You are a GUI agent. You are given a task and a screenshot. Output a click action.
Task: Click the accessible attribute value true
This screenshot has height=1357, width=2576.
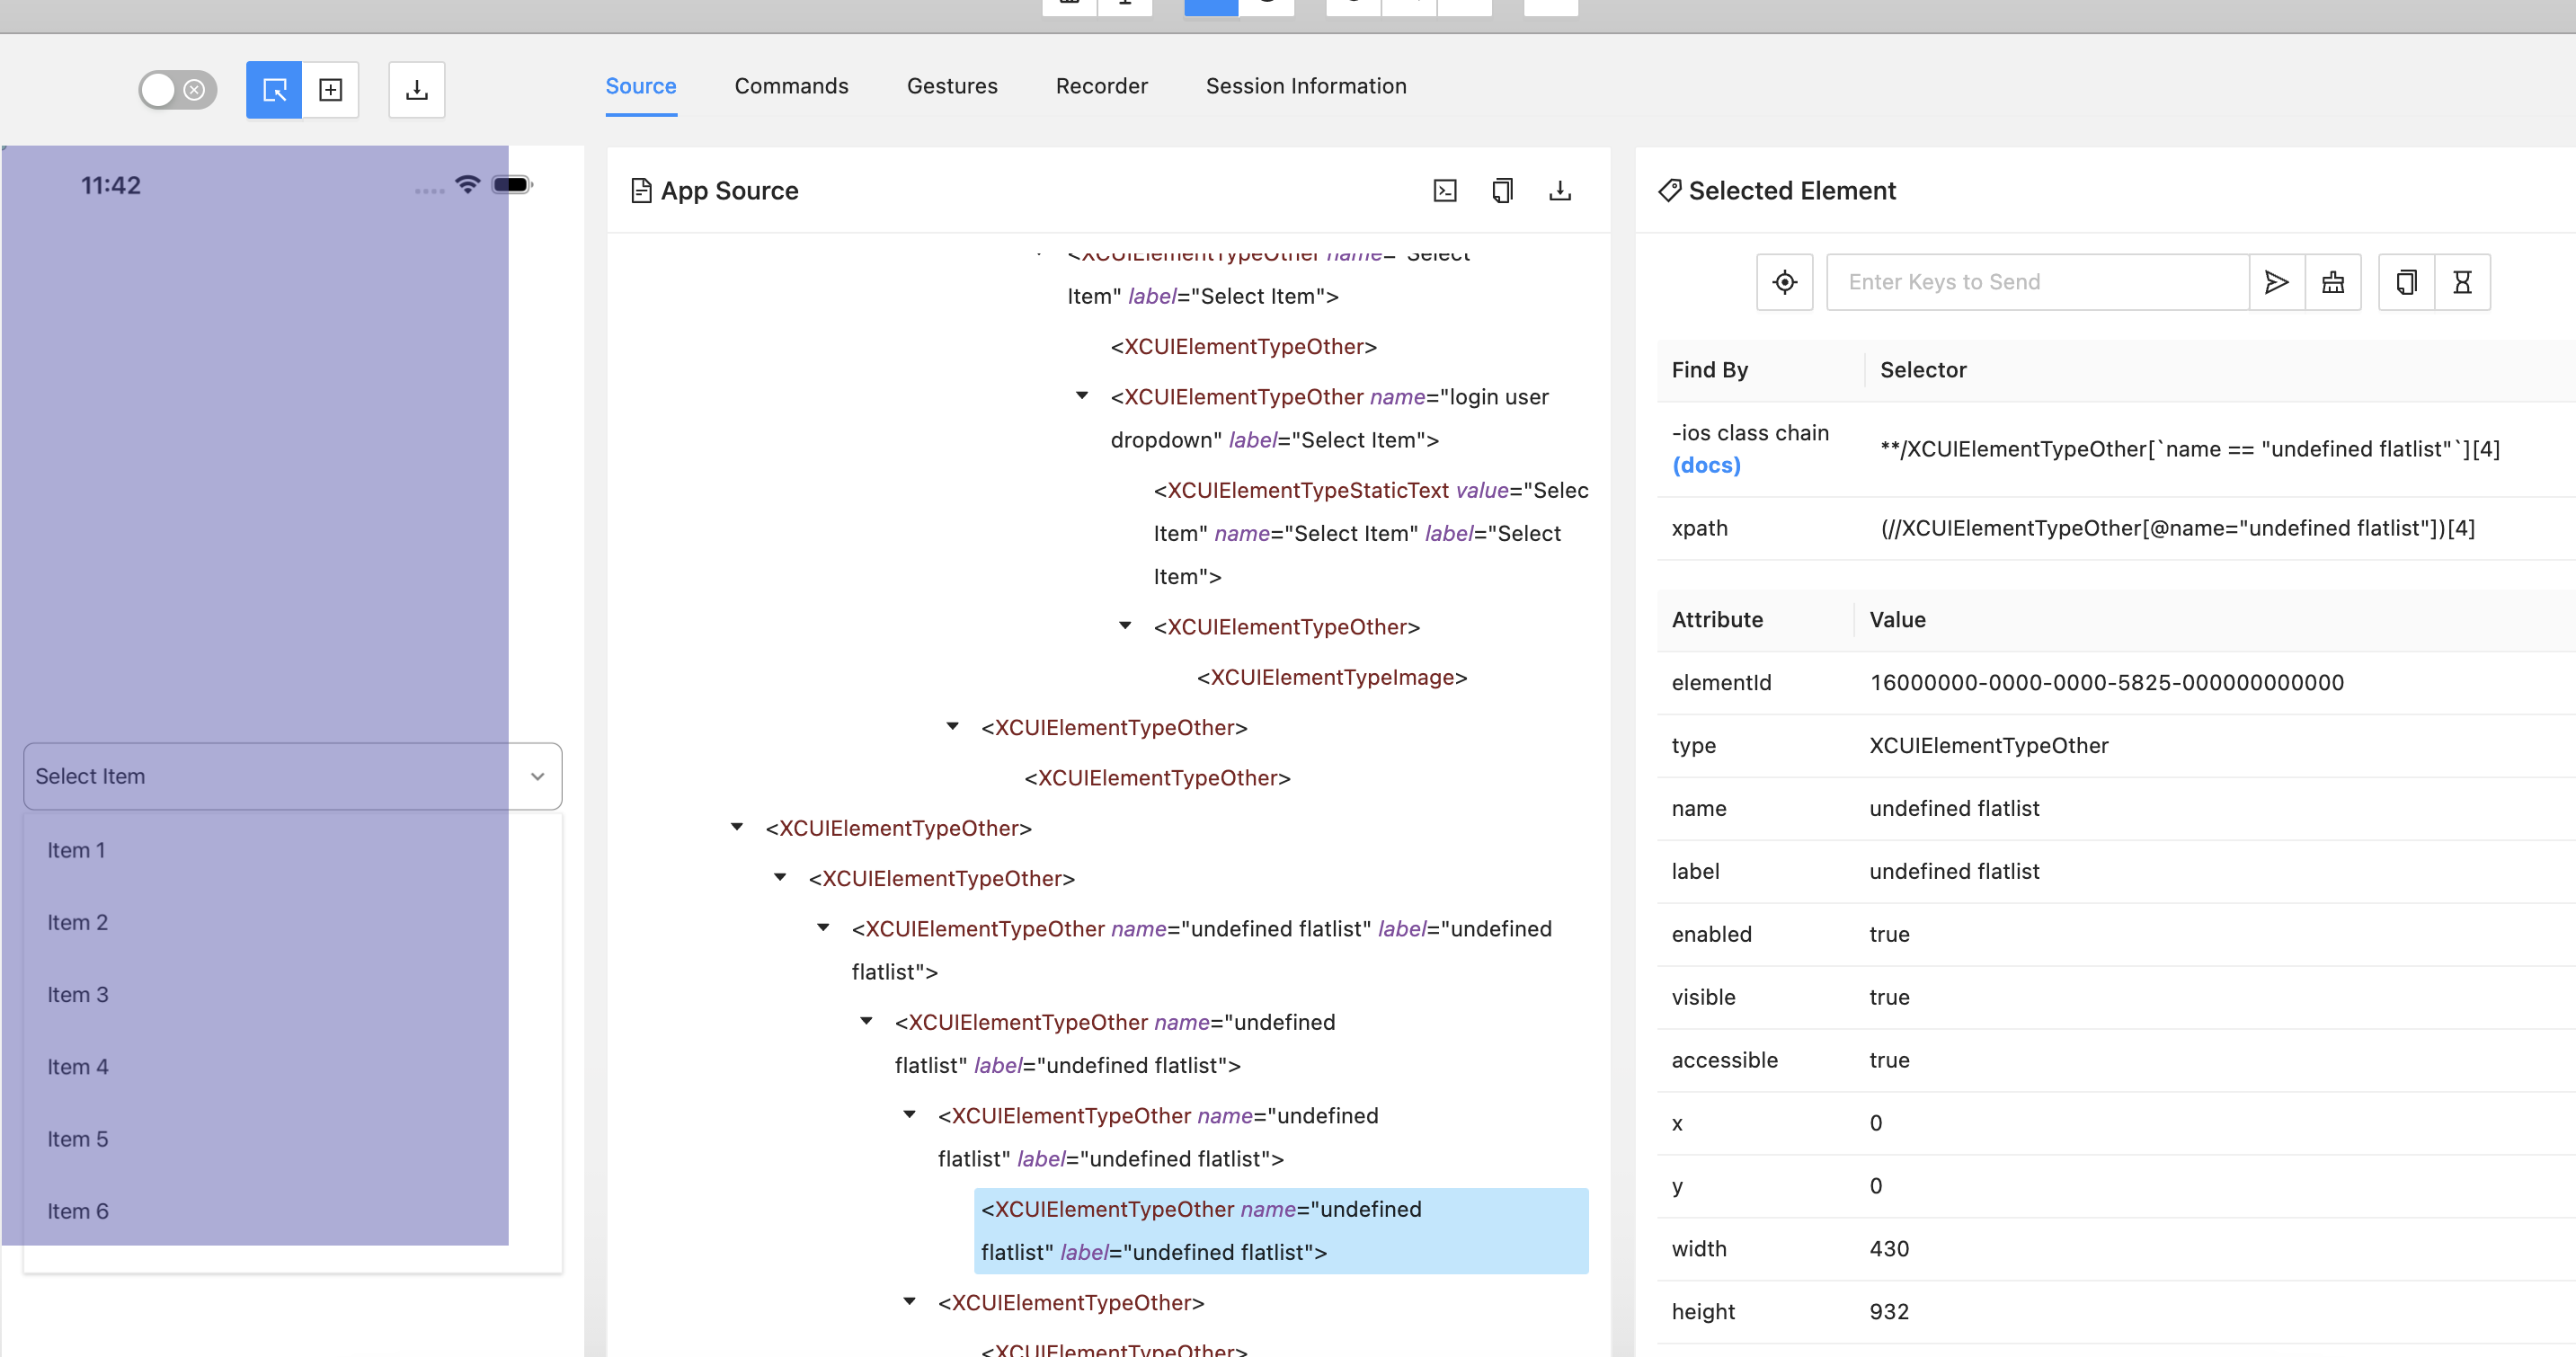tap(1889, 1060)
